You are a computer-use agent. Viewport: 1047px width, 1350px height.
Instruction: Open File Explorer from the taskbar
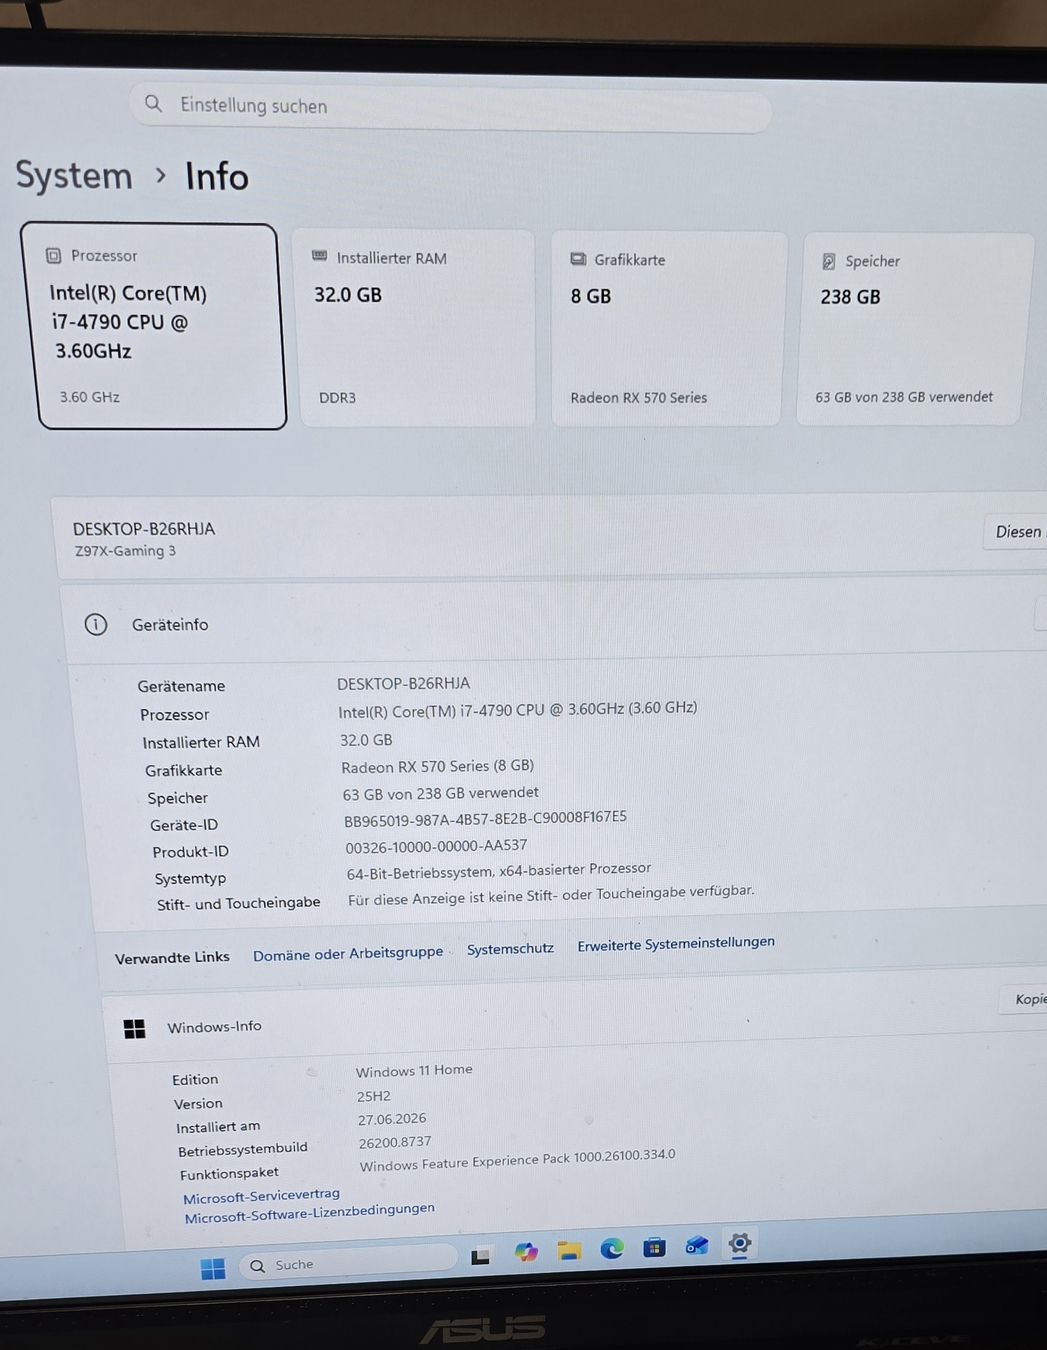coord(569,1250)
